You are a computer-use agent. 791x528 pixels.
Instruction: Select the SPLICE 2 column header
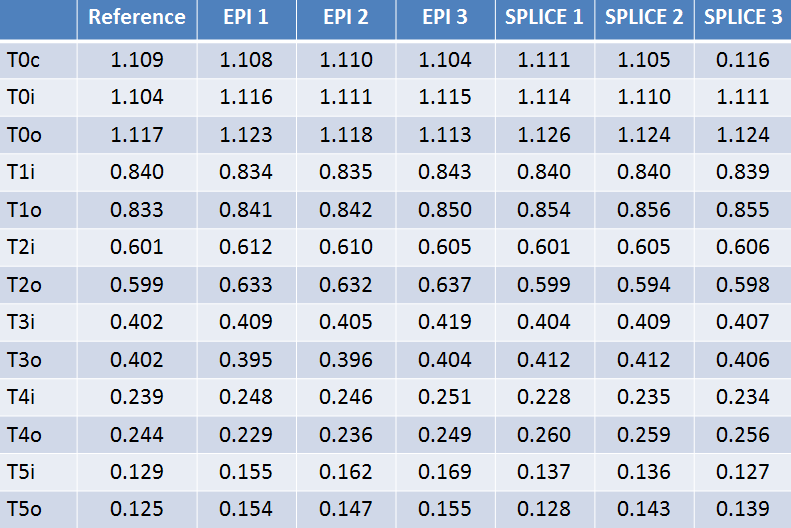click(x=644, y=18)
